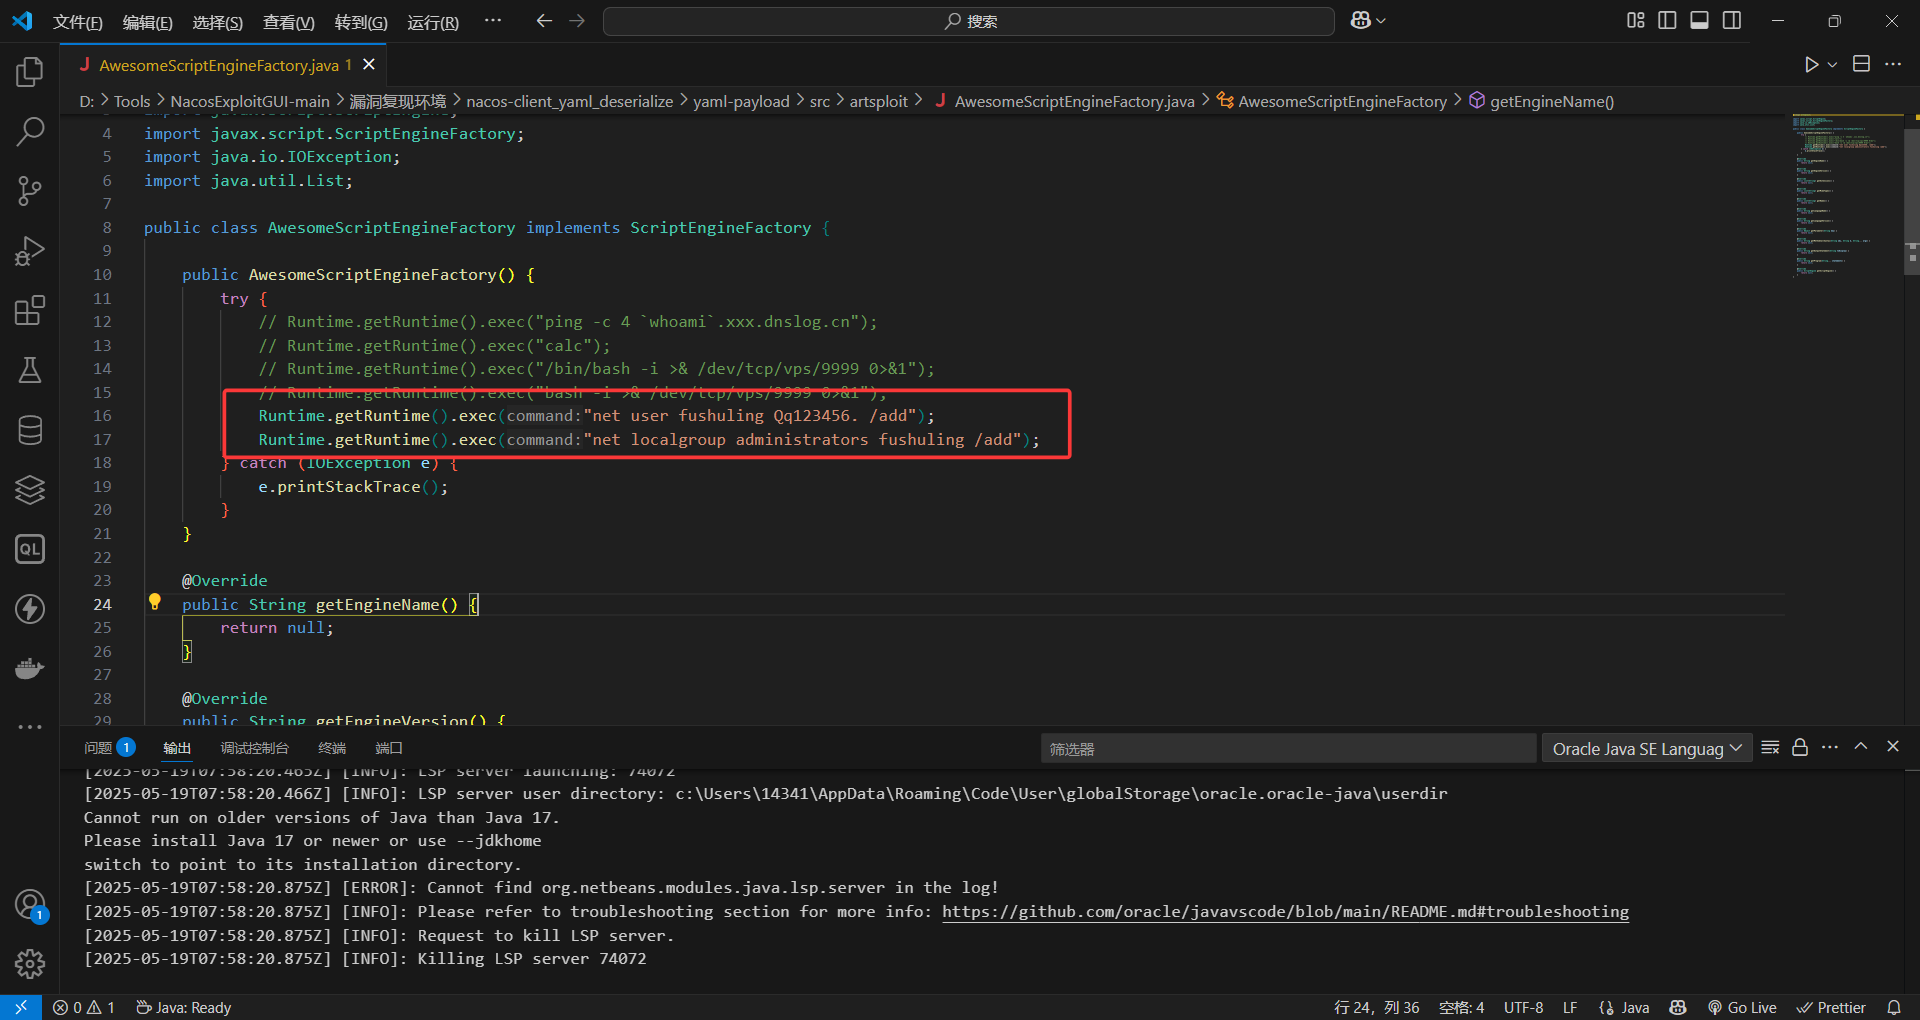1920x1020 pixels.
Task: Show code action lightbulb on line 24
Action: point(155,602)
